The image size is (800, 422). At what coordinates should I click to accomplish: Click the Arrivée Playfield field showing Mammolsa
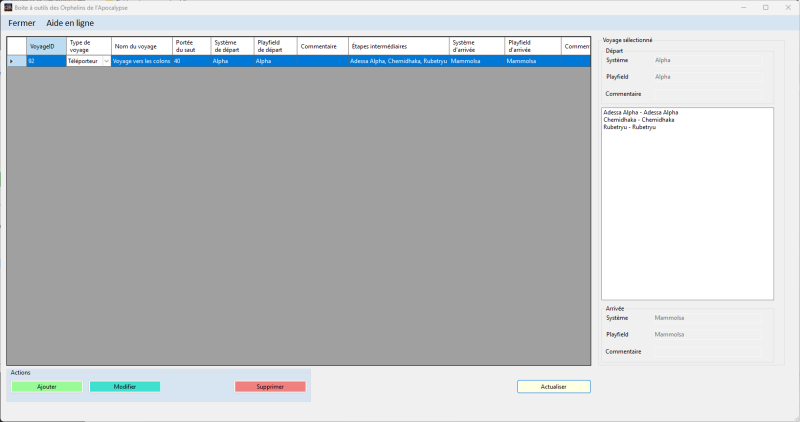(x=706, y=334)
